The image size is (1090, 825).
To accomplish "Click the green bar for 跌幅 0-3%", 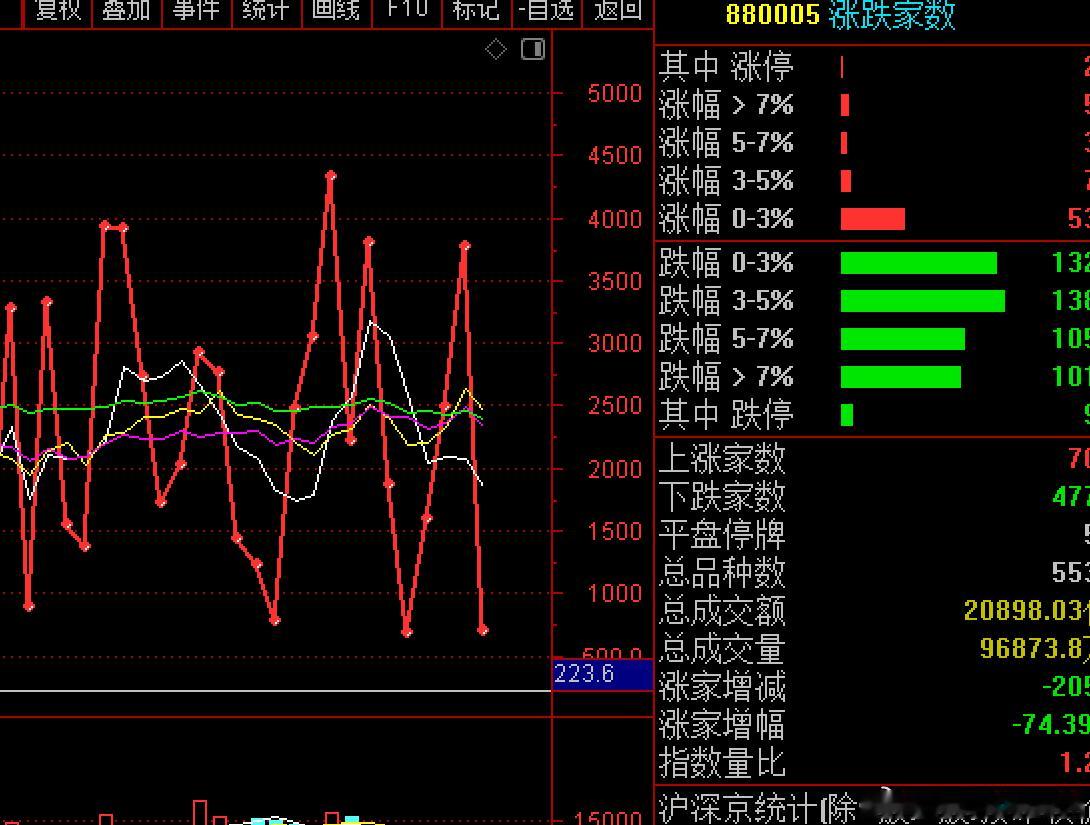I will (919, 263).
